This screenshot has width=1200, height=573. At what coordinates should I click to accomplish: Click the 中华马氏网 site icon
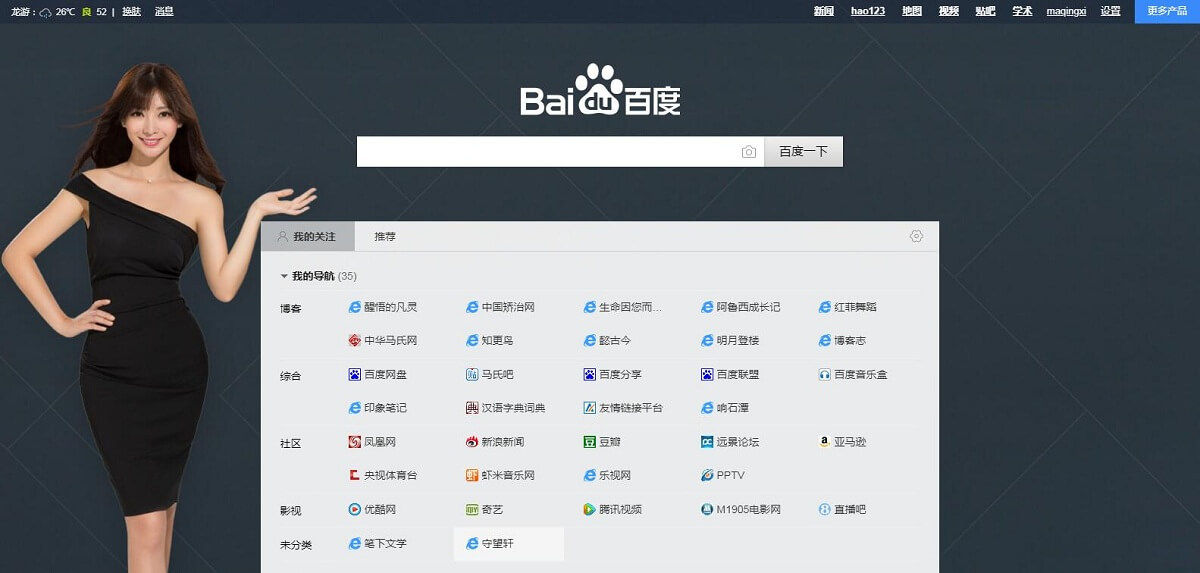click(354, 341)
